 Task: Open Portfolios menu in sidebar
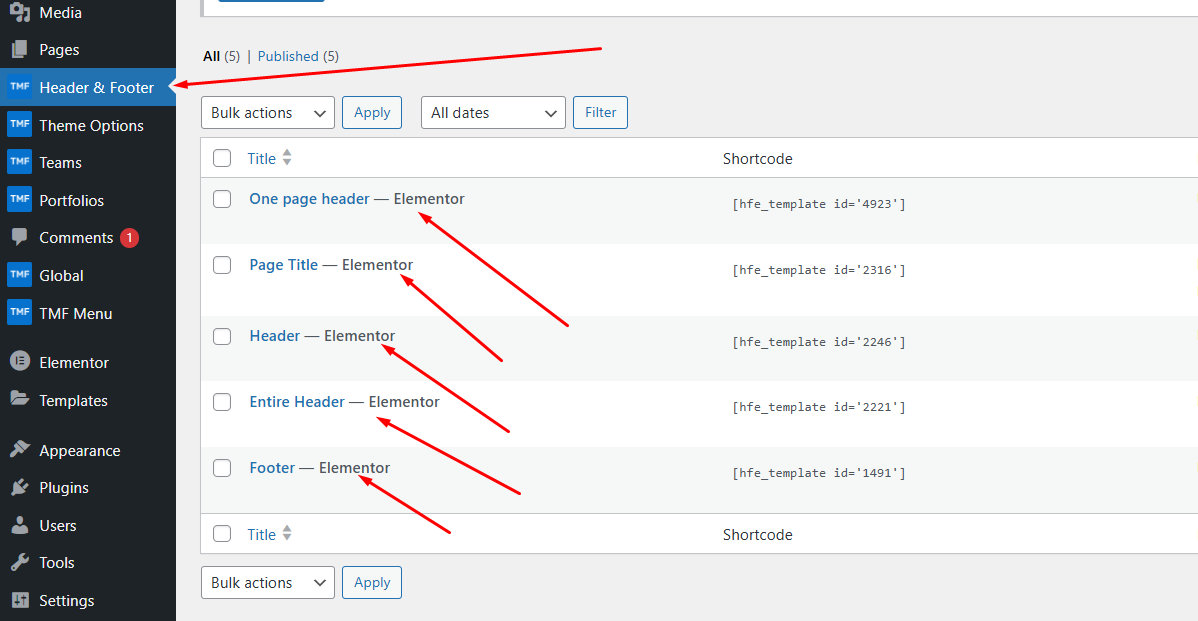click(x=71, y=200)
